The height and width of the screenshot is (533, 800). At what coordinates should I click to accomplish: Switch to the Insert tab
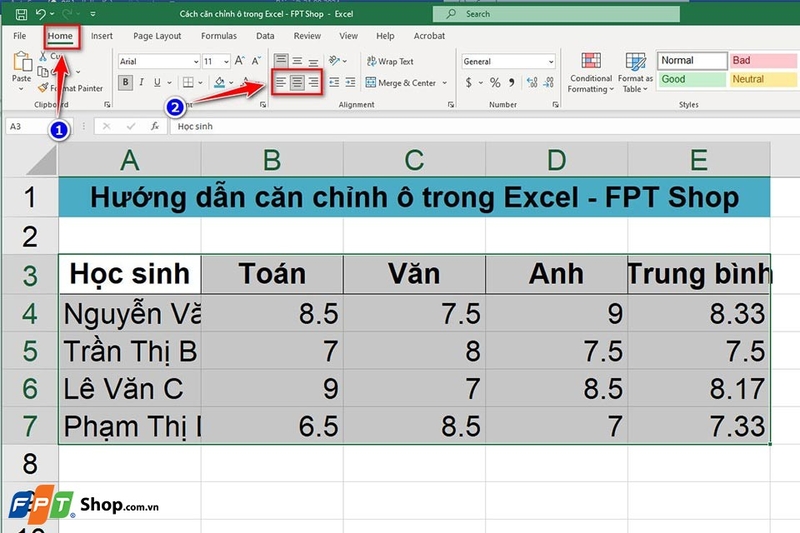click(102, 36)
